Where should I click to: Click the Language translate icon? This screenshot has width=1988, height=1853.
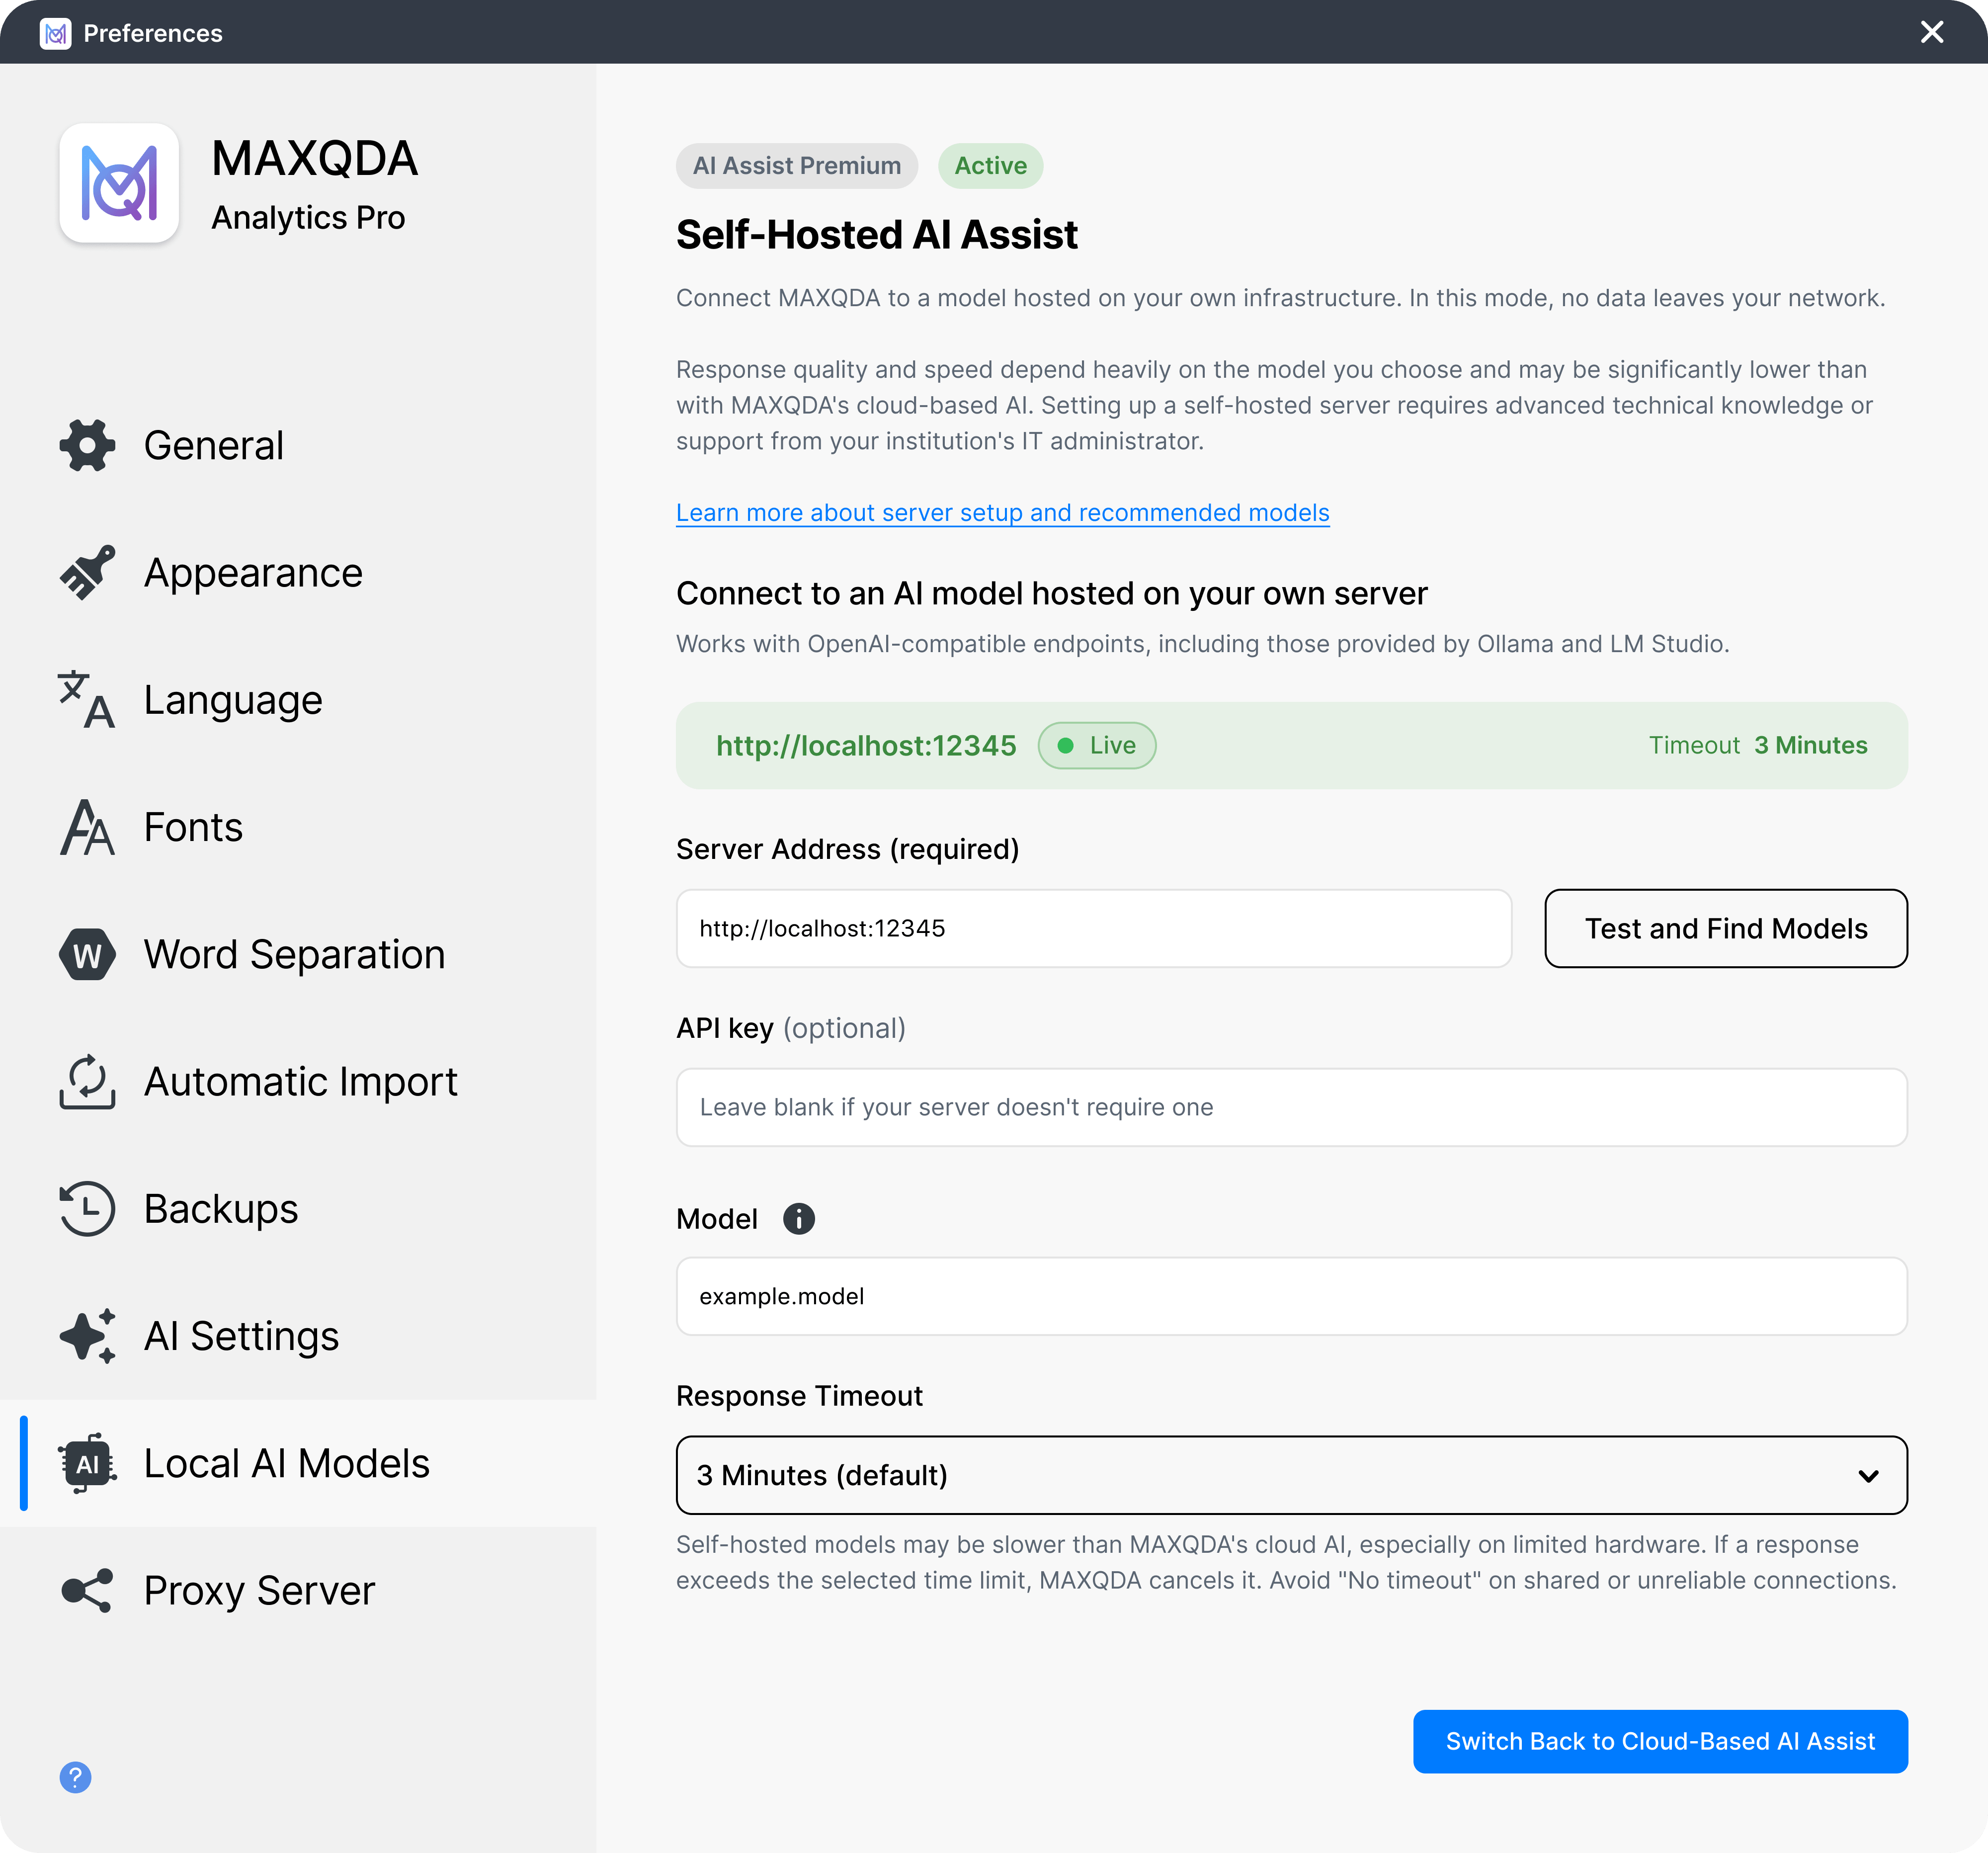click(87, 700)
